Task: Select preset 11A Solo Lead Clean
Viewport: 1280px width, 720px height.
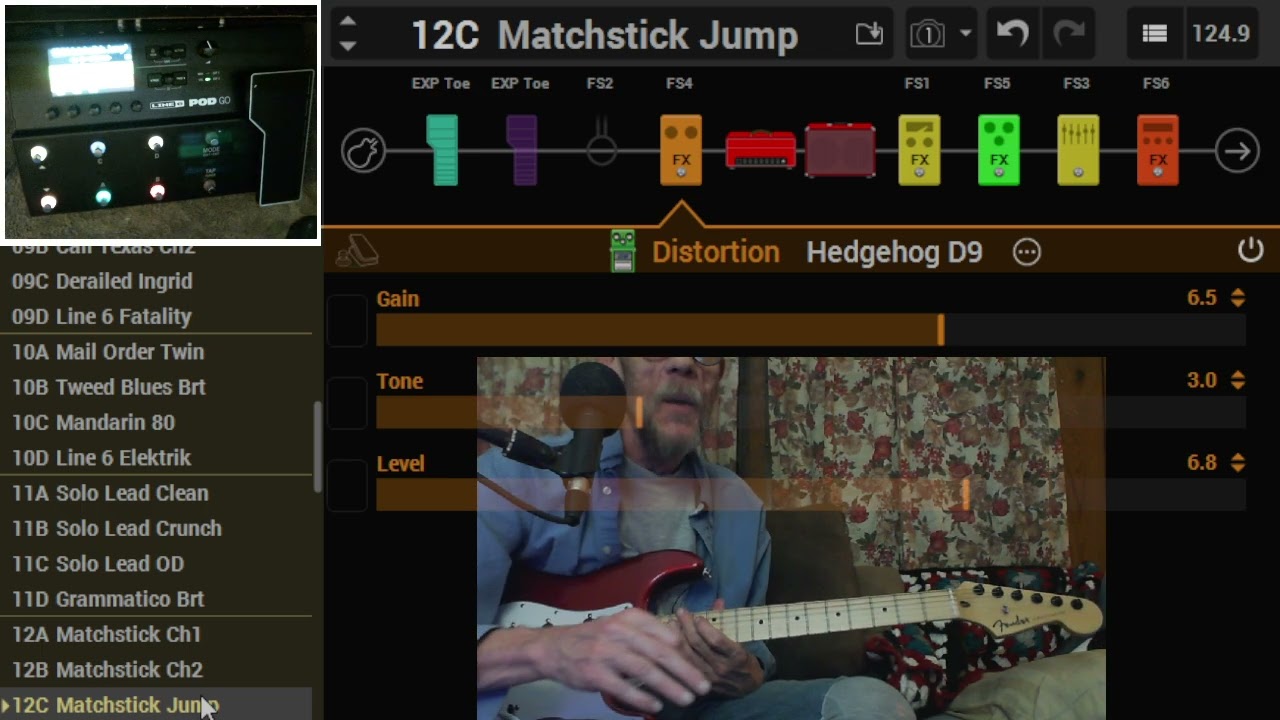Action: (x=156, y=493)
